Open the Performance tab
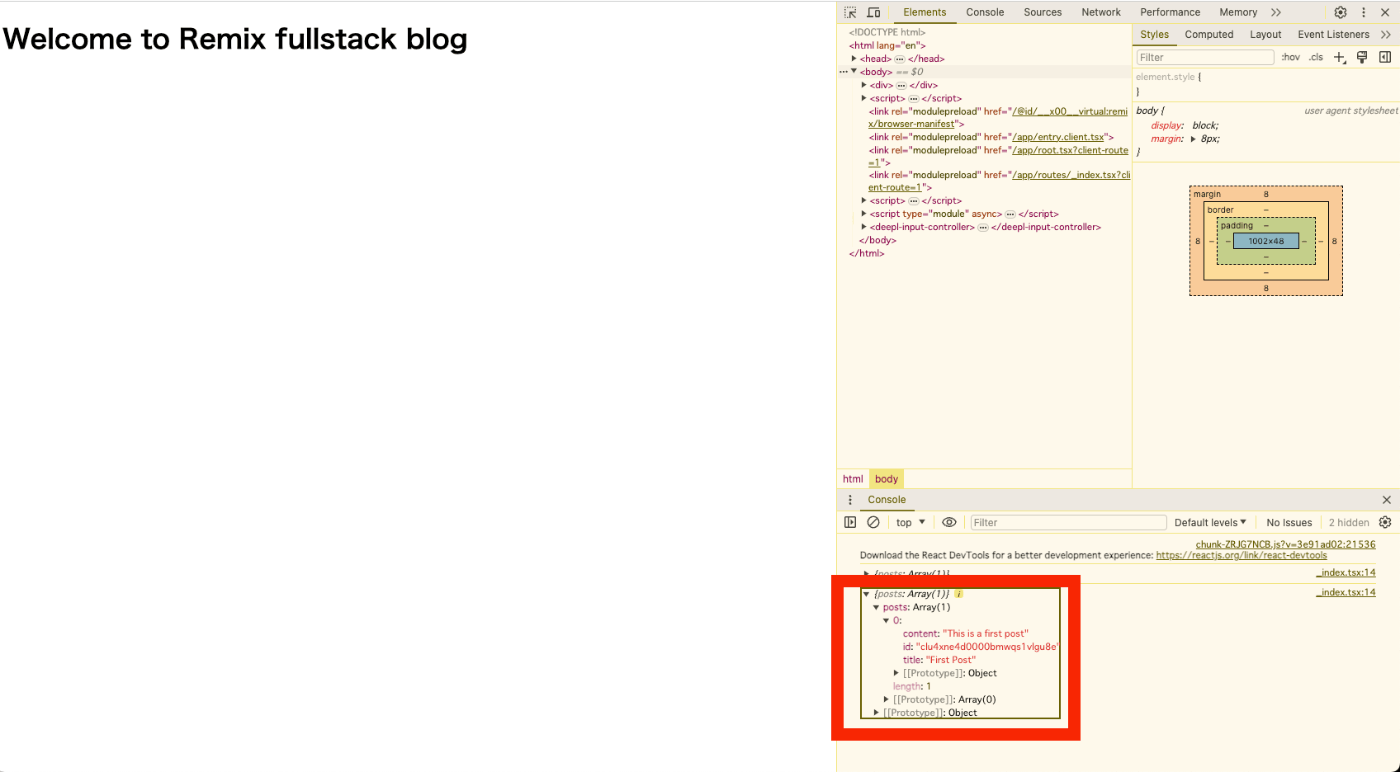Screen dimensions: 1400x772 click(1170, 13)
